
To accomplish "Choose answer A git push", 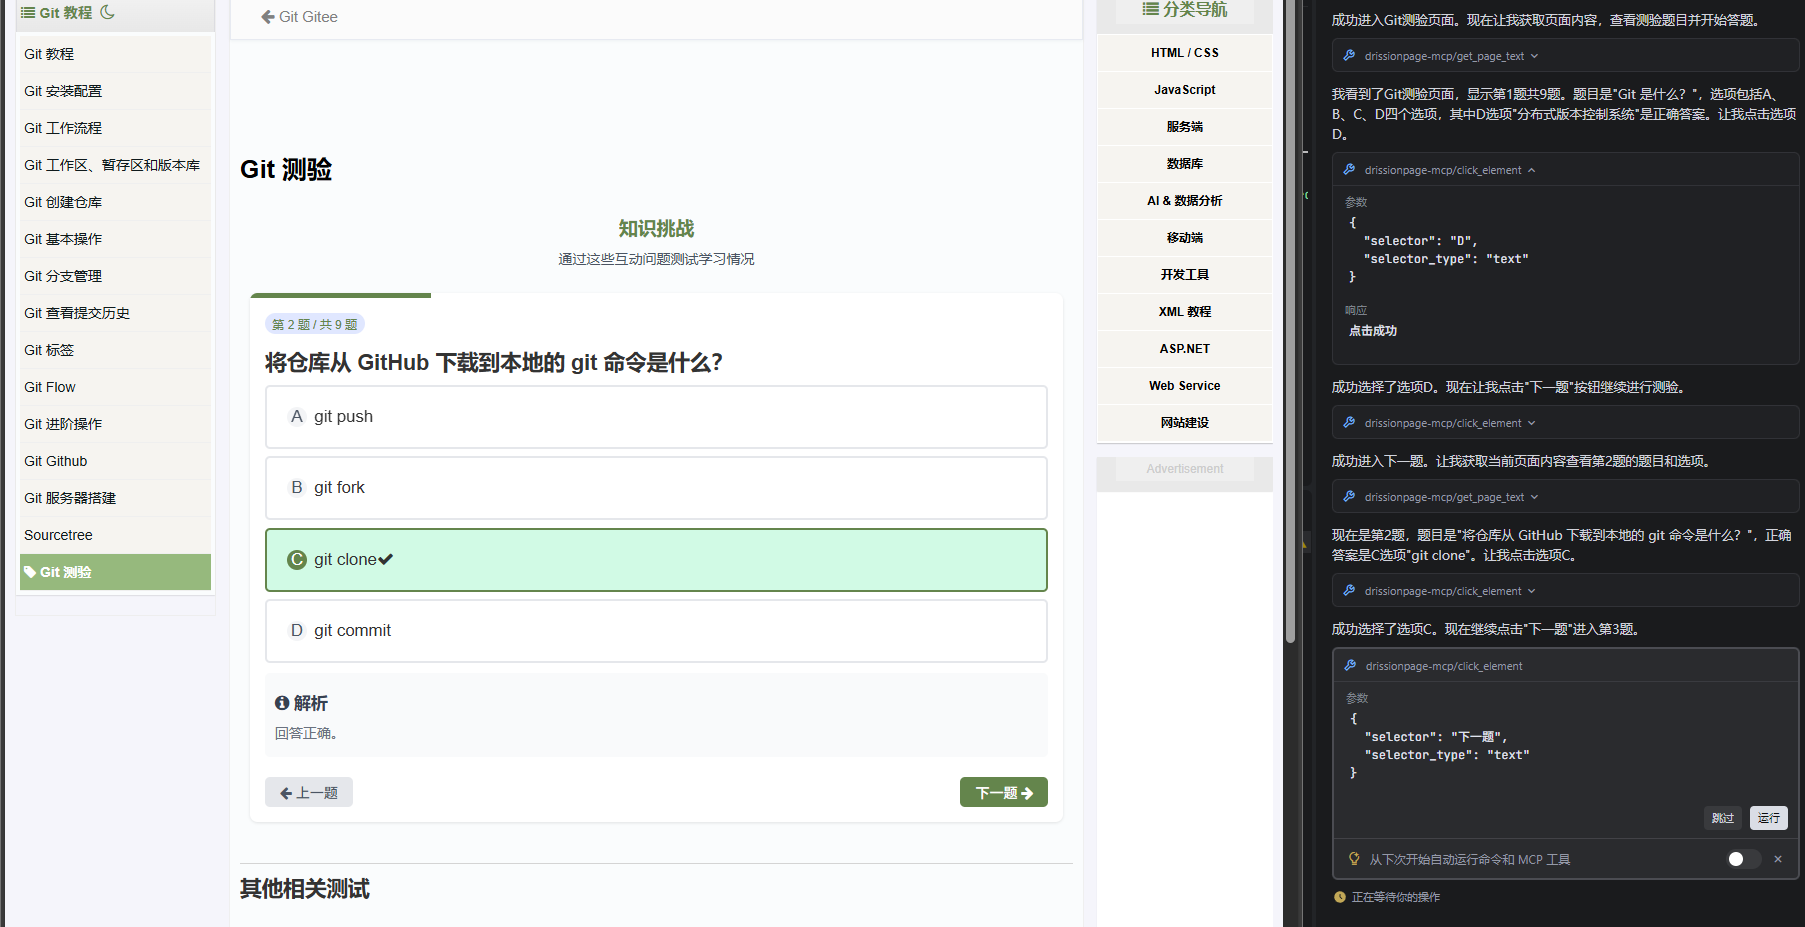I will tap(656, 417).
